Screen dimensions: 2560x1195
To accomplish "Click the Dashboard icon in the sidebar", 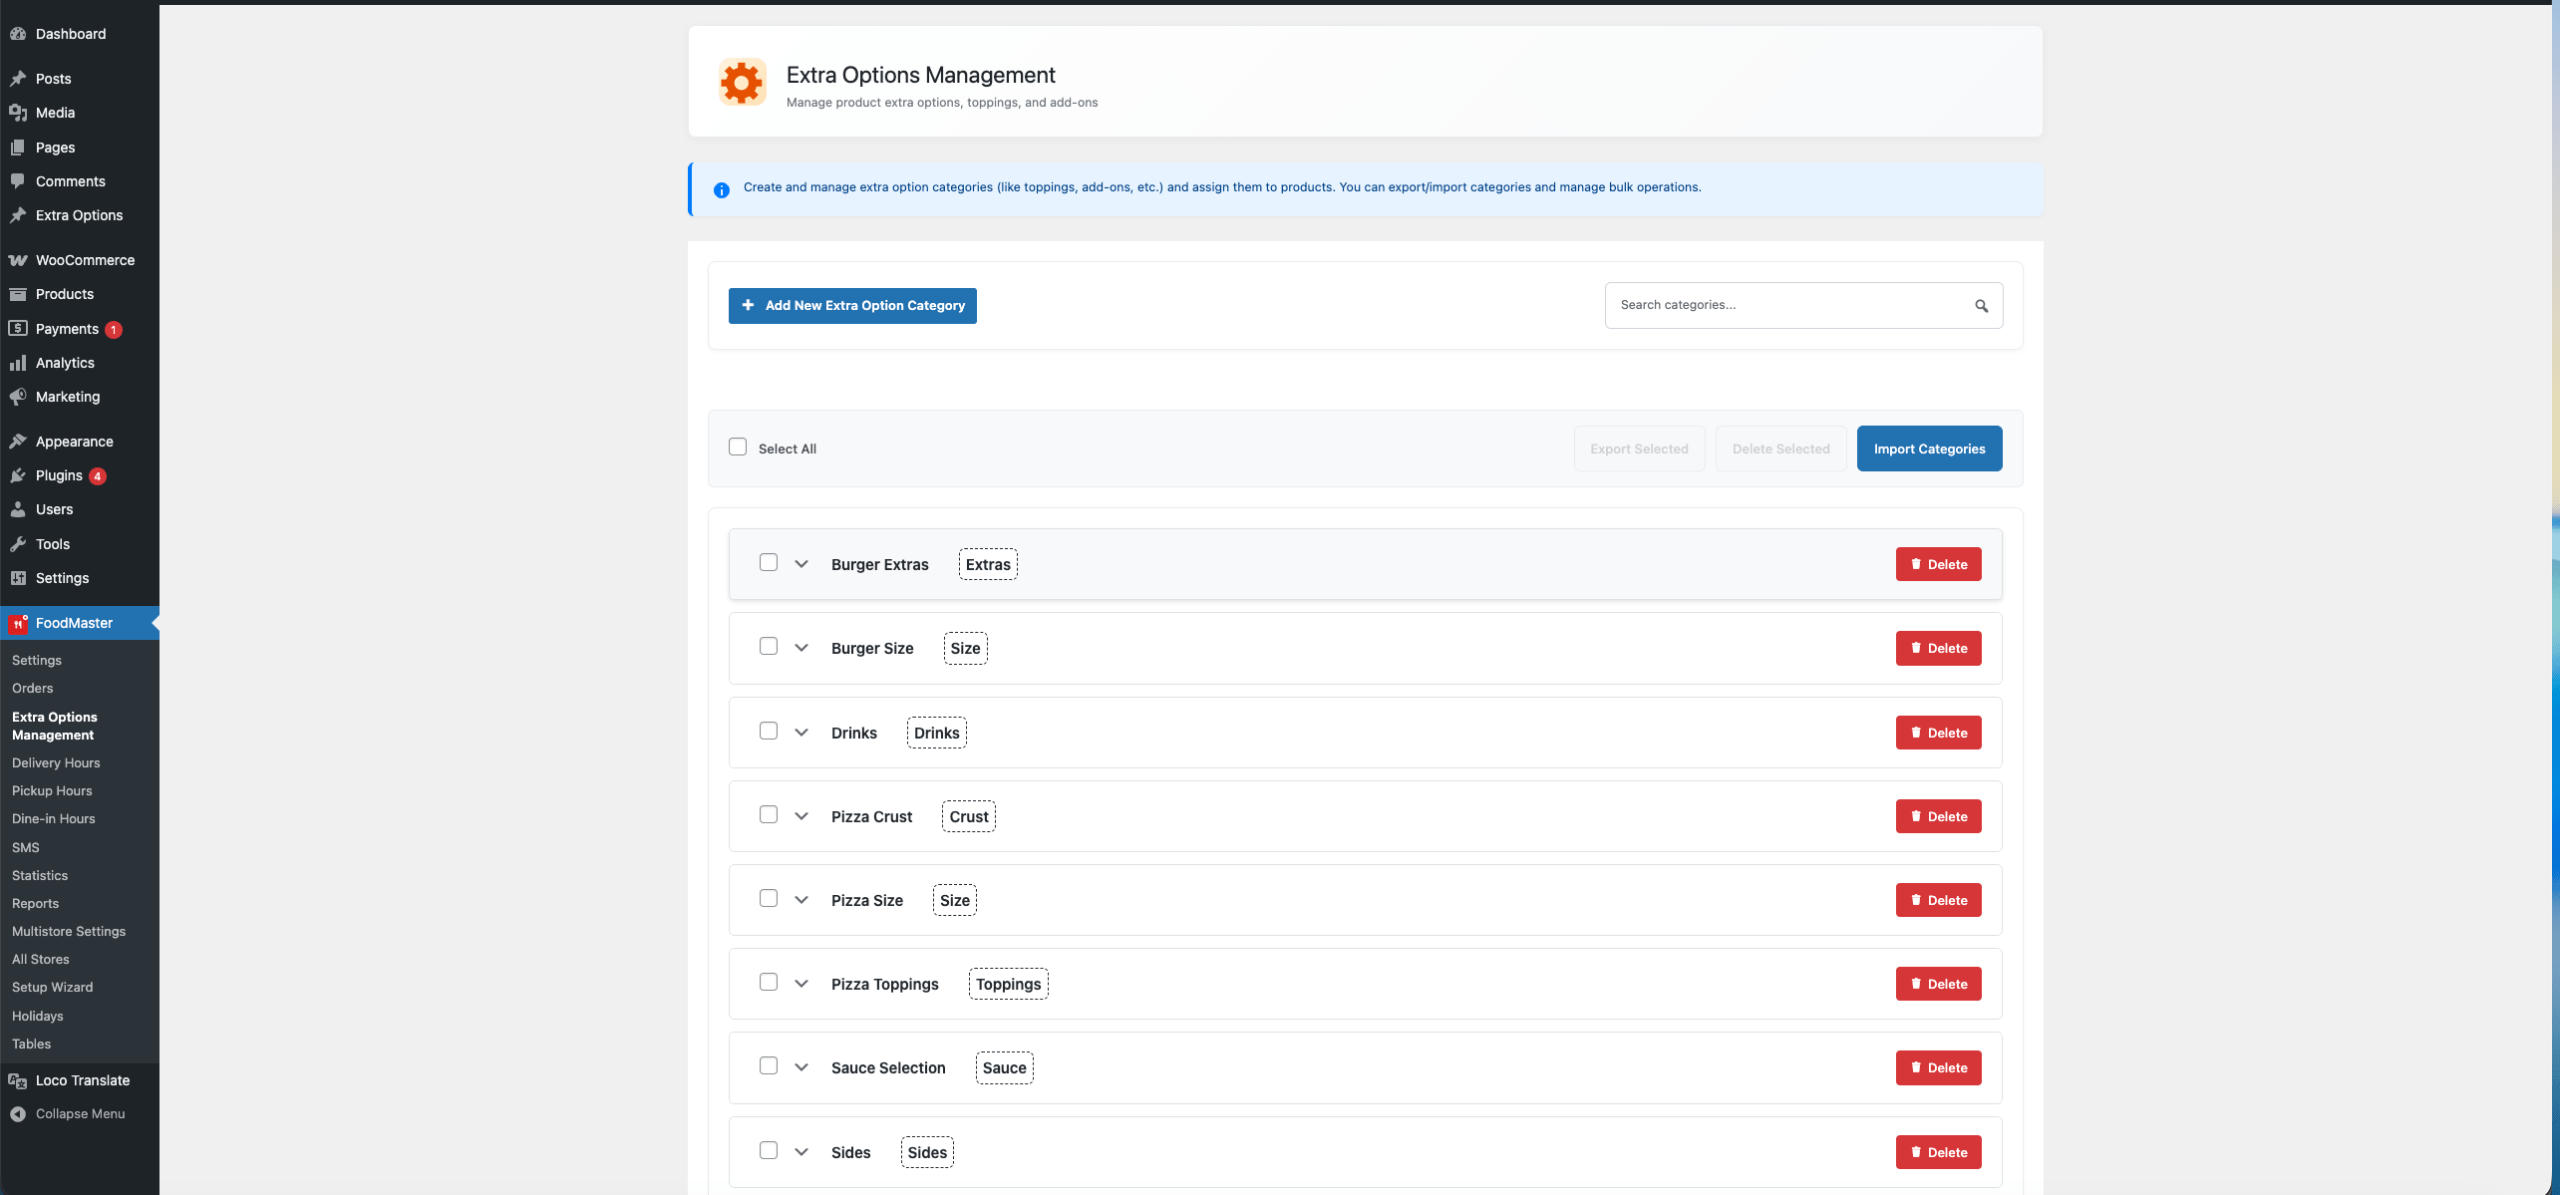I will (18, 33).
